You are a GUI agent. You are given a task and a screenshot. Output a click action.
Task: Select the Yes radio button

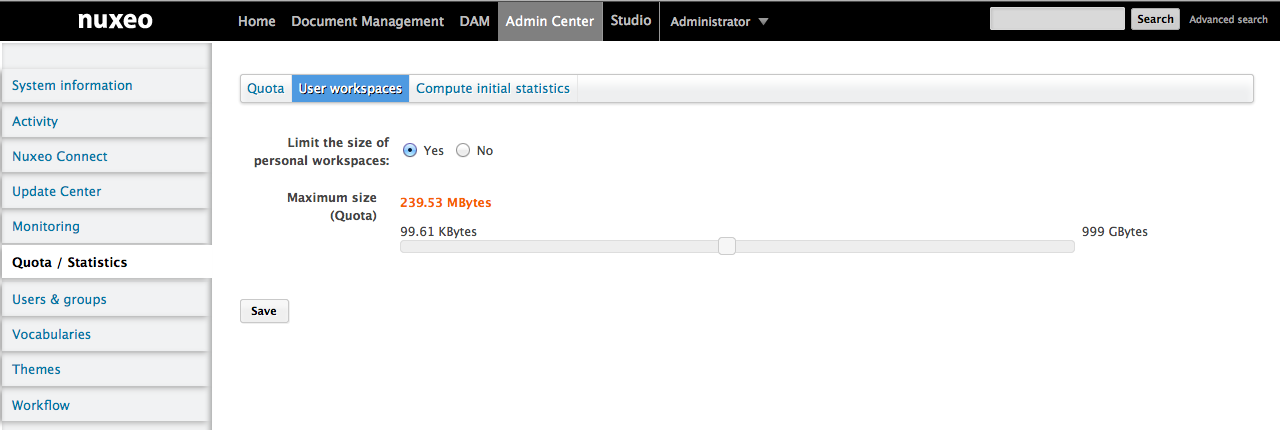pos(410,150)
